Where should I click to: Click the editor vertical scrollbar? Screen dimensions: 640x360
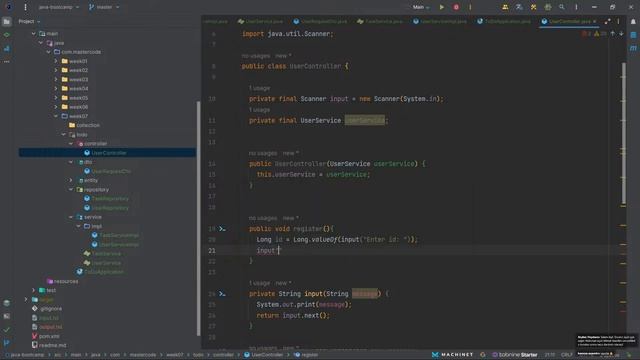[x=624, y=133]
